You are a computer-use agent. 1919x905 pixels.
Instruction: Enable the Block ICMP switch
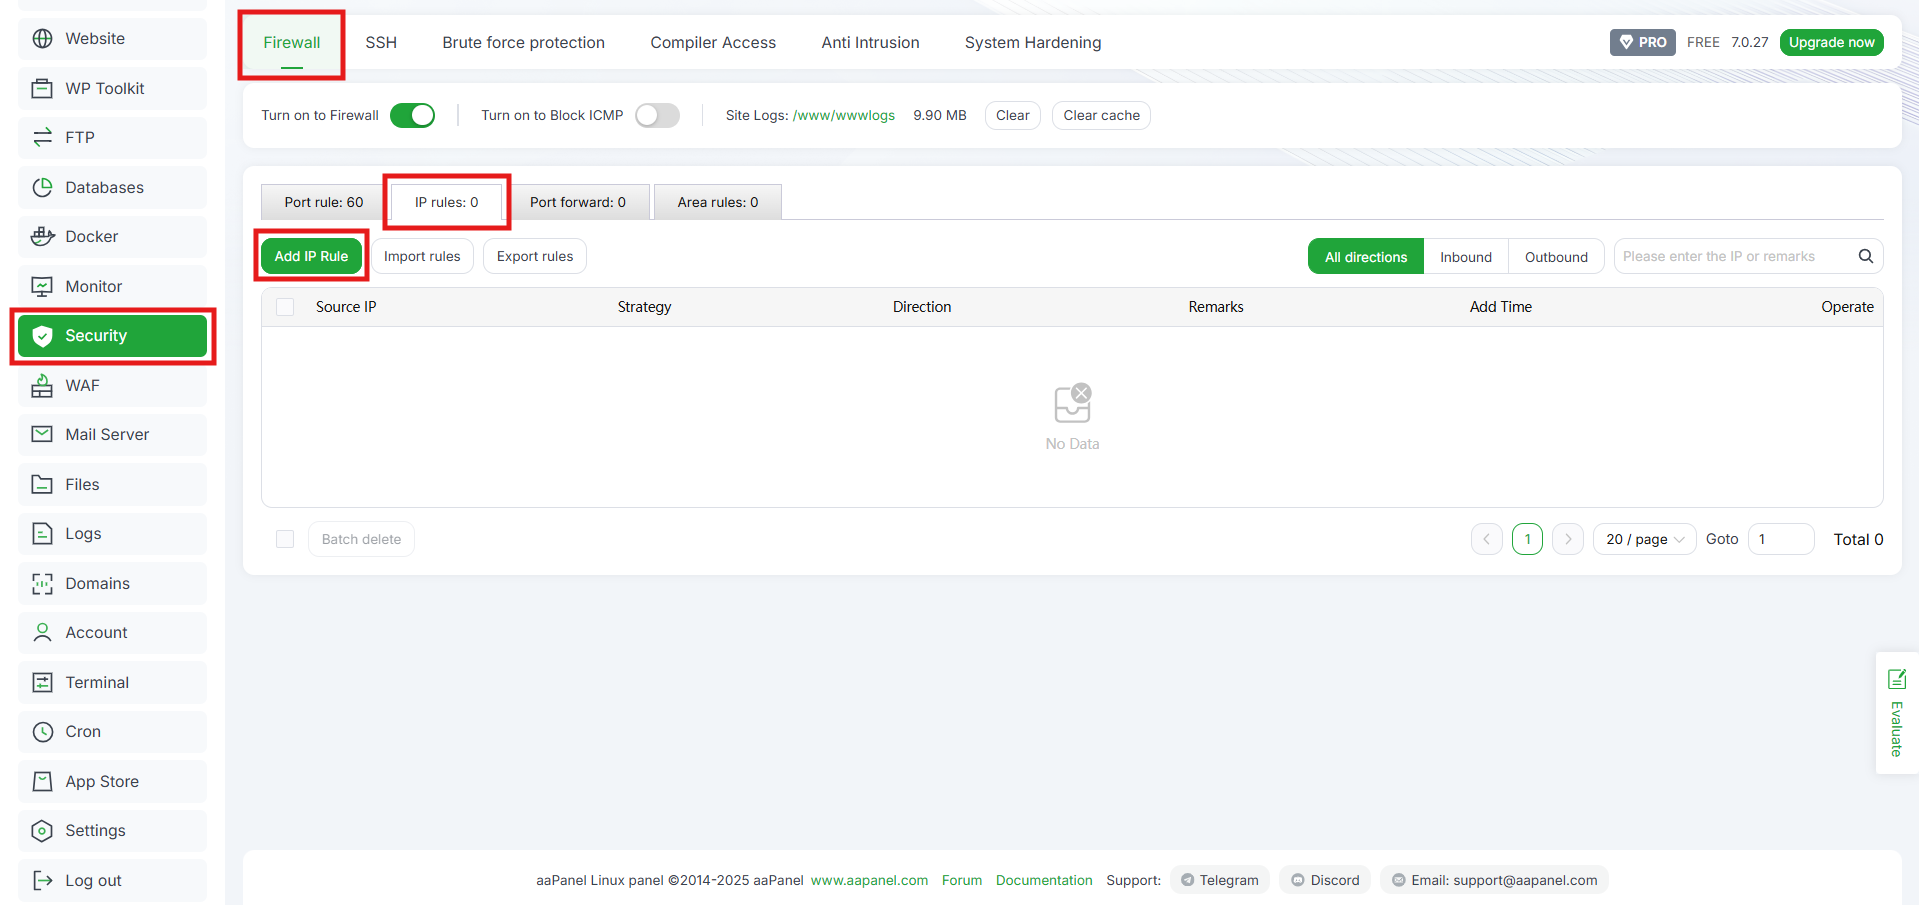pyautogui.click(x=657, y=115)
